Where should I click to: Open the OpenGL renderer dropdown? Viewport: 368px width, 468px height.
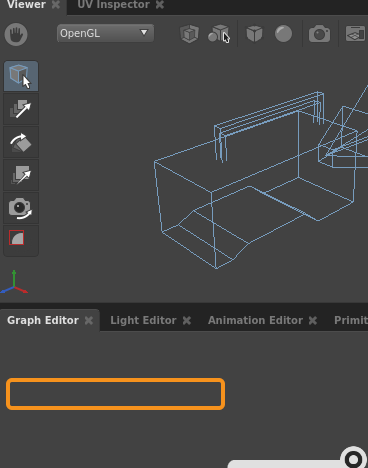point(105,33)
